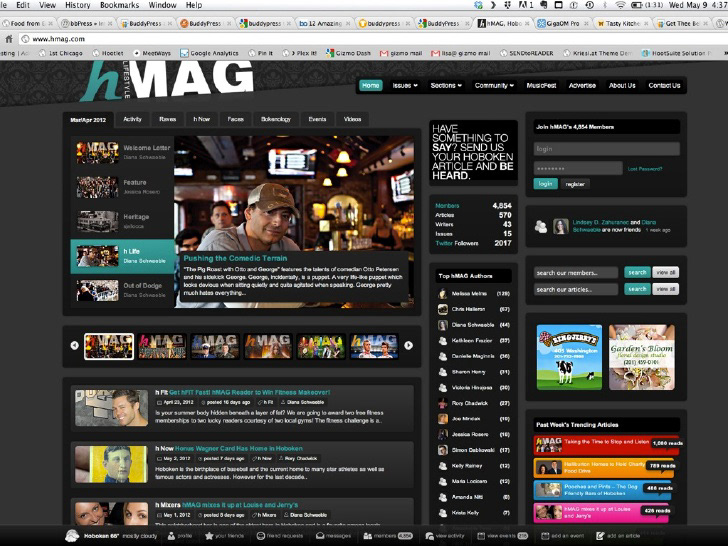This screenshot has height=546, width=728.
Task: Click the Ben & Jerry's advertisement
Action: pyautogui.click(x=569, y=357)
